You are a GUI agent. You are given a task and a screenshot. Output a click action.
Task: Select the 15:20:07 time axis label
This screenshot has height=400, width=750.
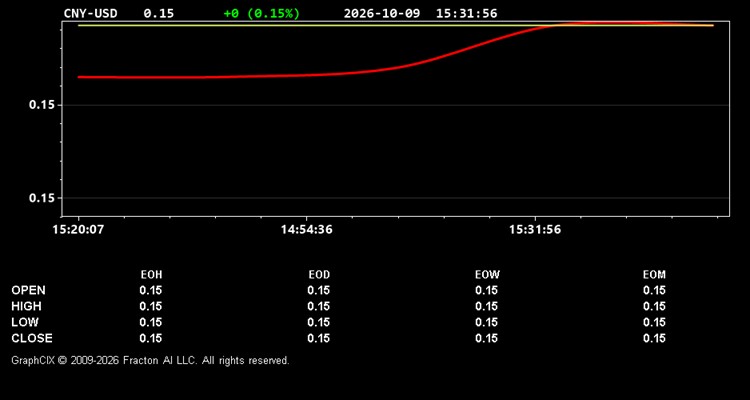coord(78,230)
